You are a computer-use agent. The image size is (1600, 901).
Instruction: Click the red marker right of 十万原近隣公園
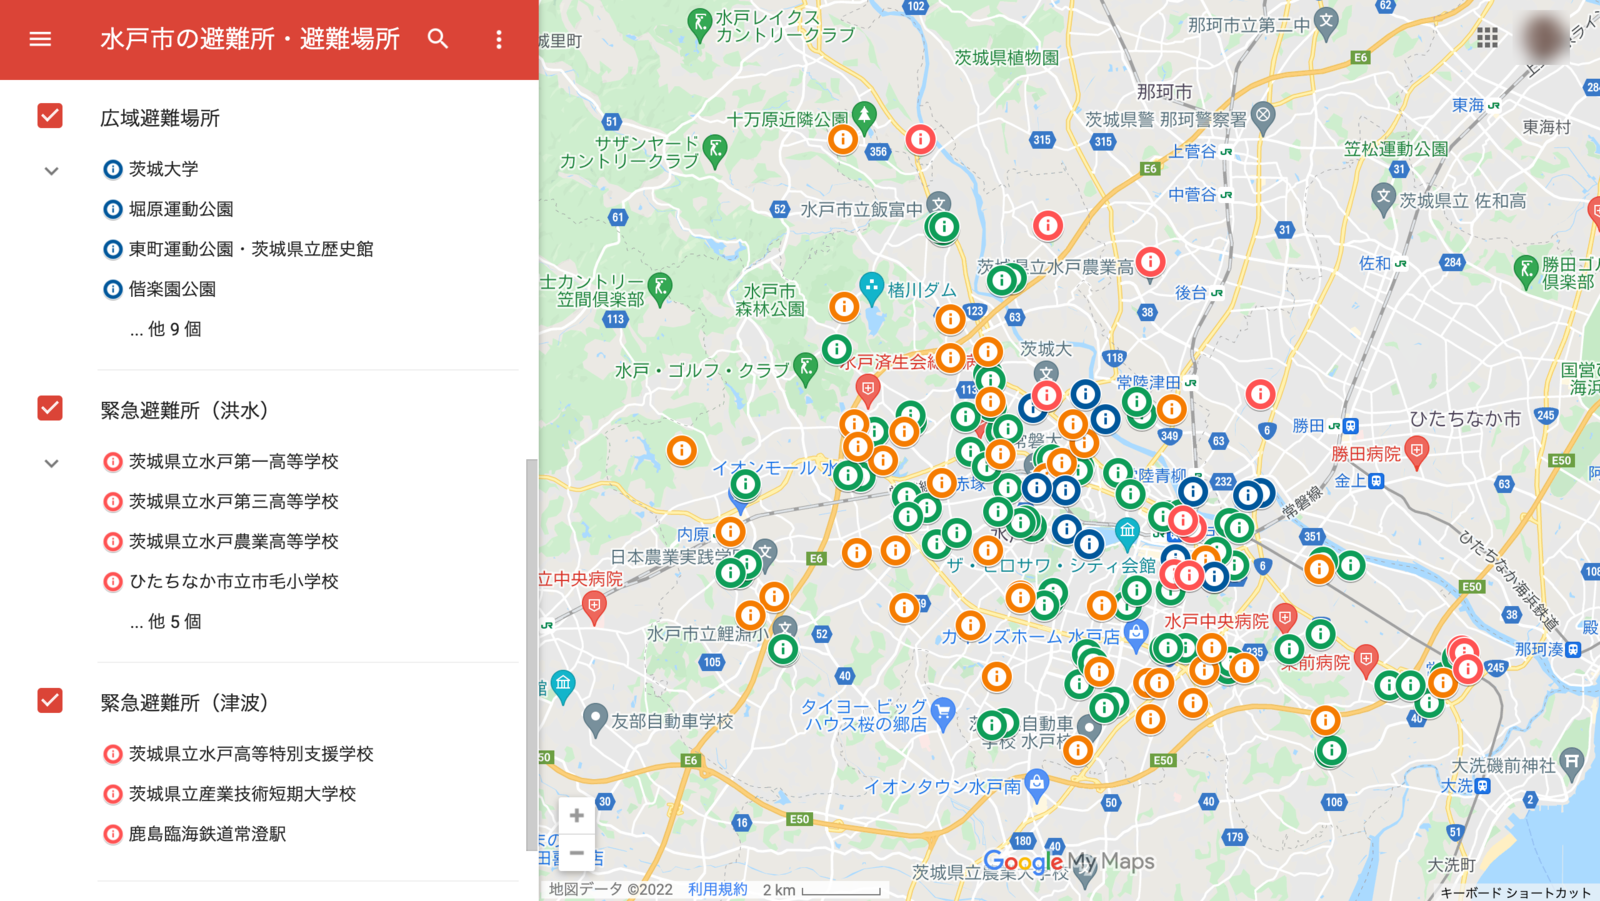920,139
